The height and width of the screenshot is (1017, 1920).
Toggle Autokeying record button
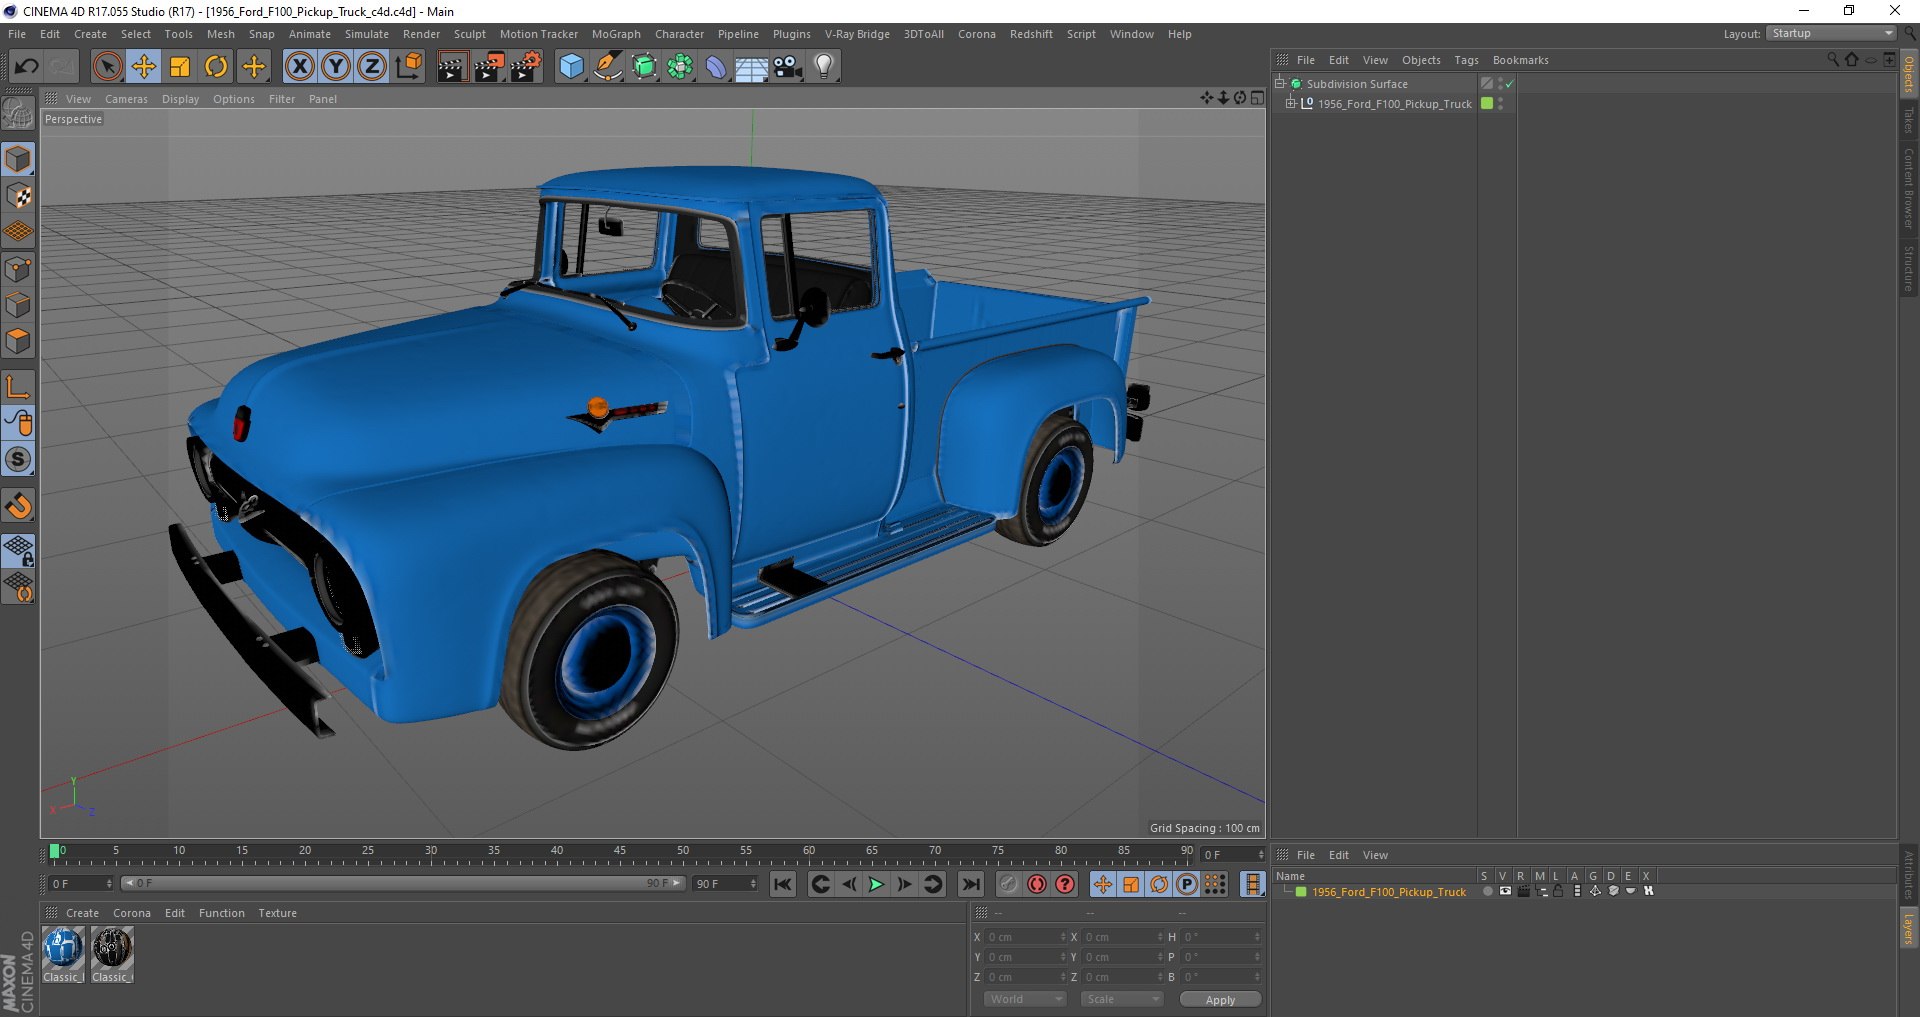1037,884
